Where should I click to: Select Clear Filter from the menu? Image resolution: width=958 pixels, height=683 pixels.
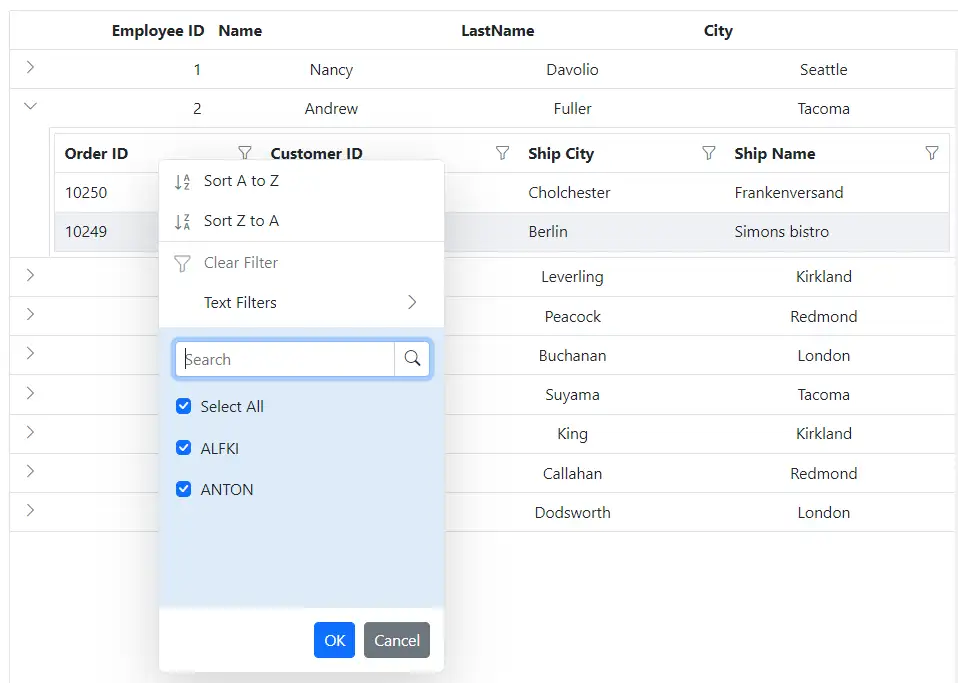click(240, 262)
